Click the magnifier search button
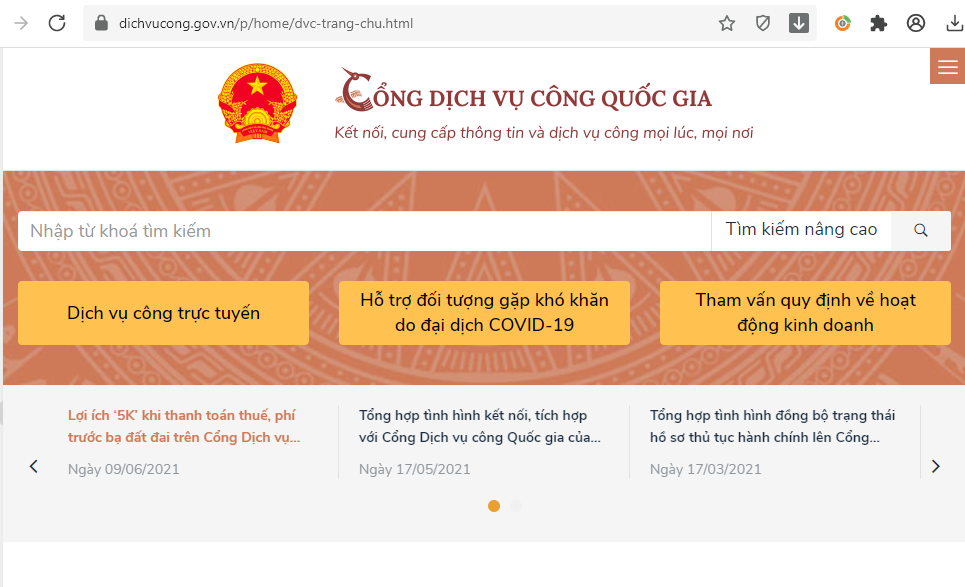This screenshot has width=965, height=587. (921, 231)
